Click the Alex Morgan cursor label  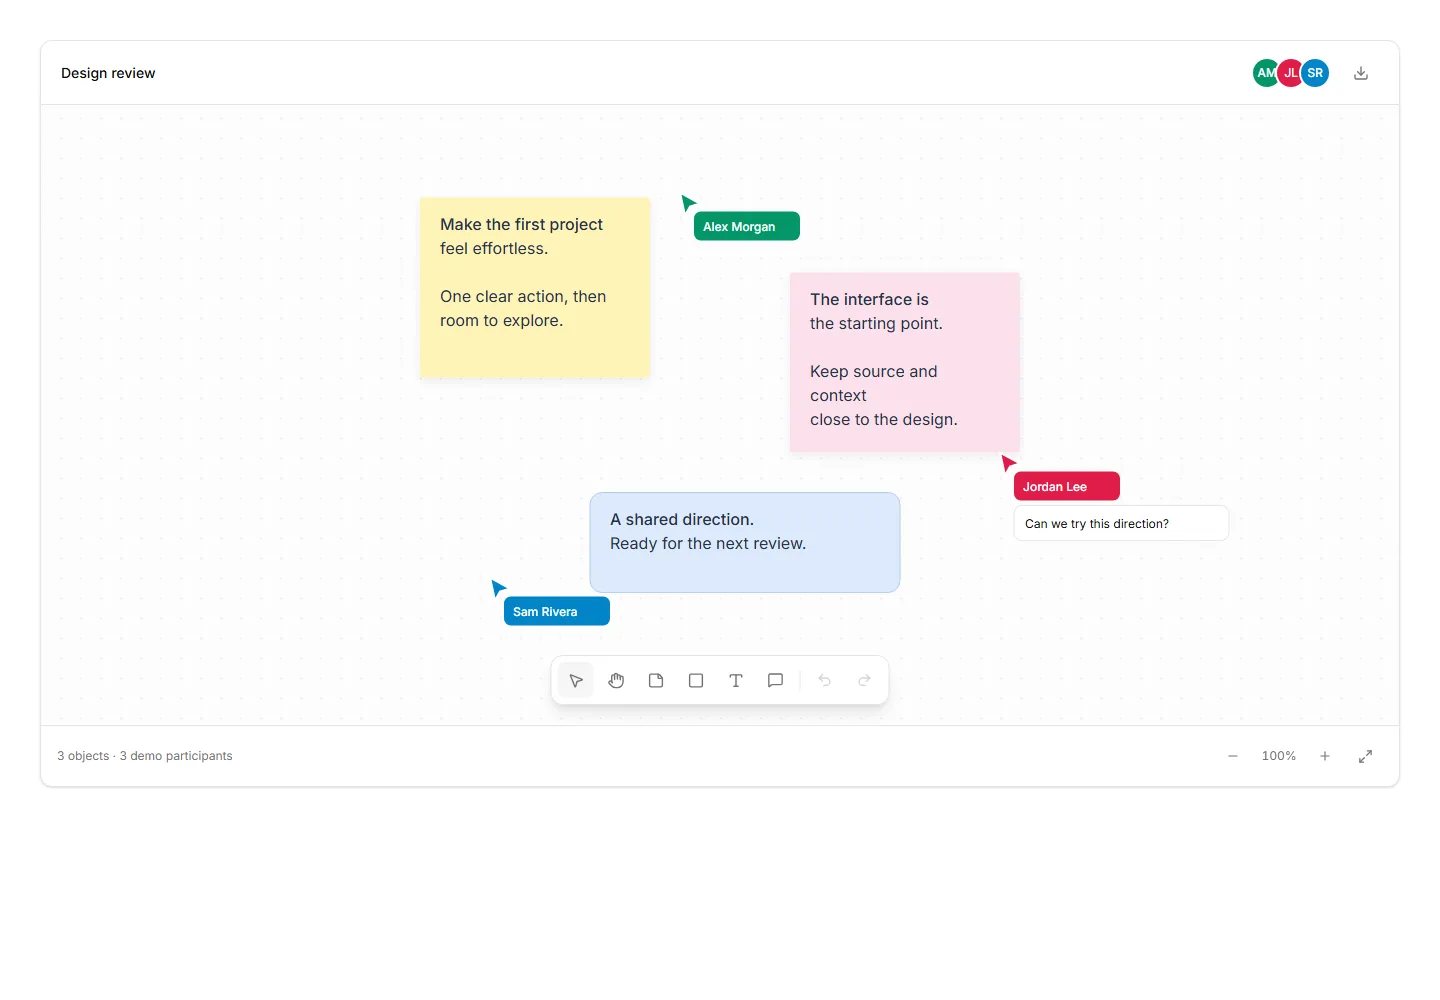tap(747, 226)
